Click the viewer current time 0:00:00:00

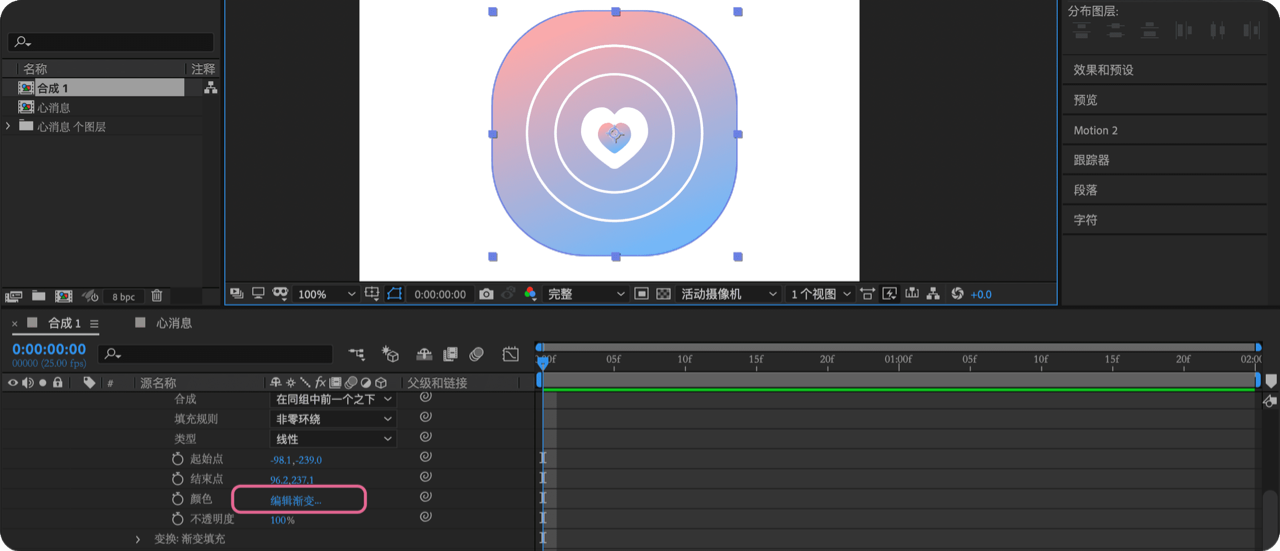click(440, 294)
